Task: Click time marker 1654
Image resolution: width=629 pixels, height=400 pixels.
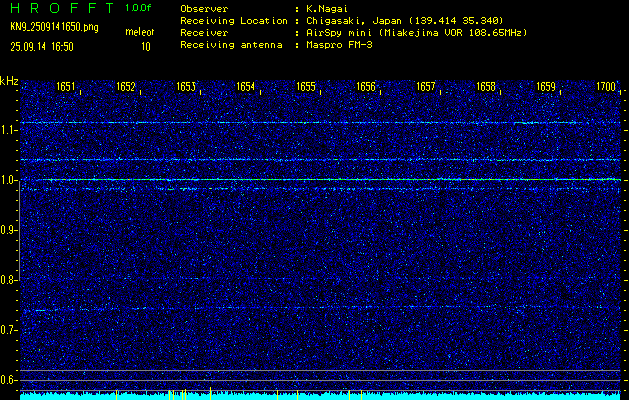Action: click(x=246, y=86)
